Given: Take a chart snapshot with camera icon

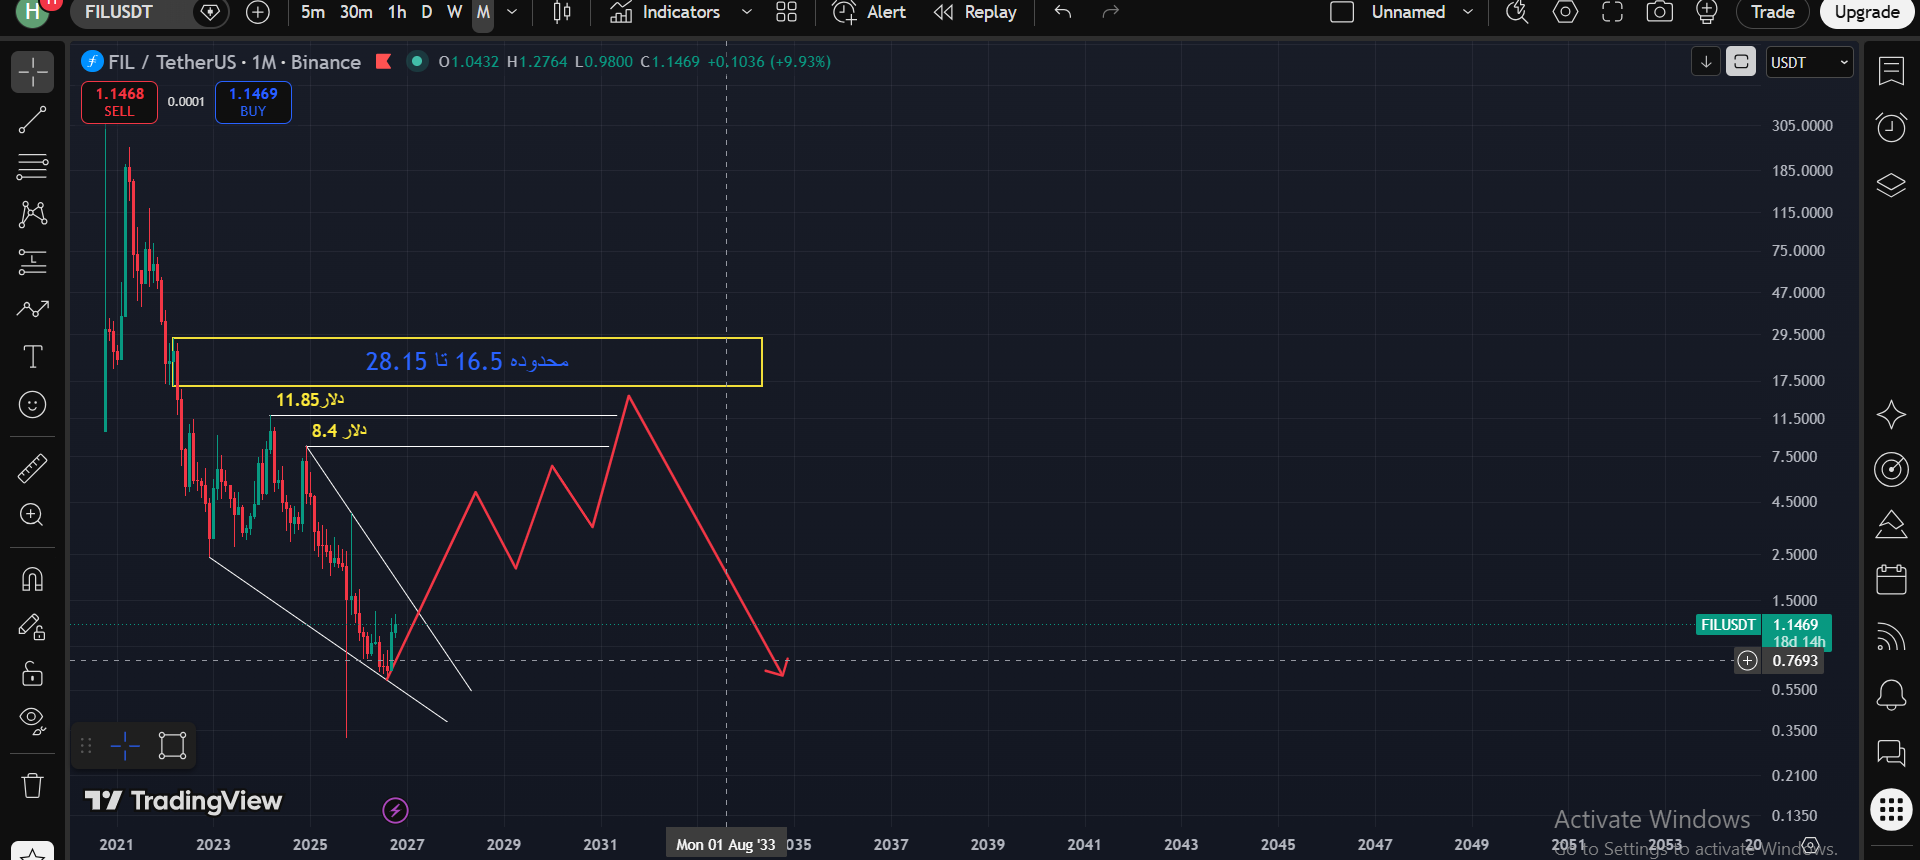Looking at the screenshot, I should (x=1659, y=12).
